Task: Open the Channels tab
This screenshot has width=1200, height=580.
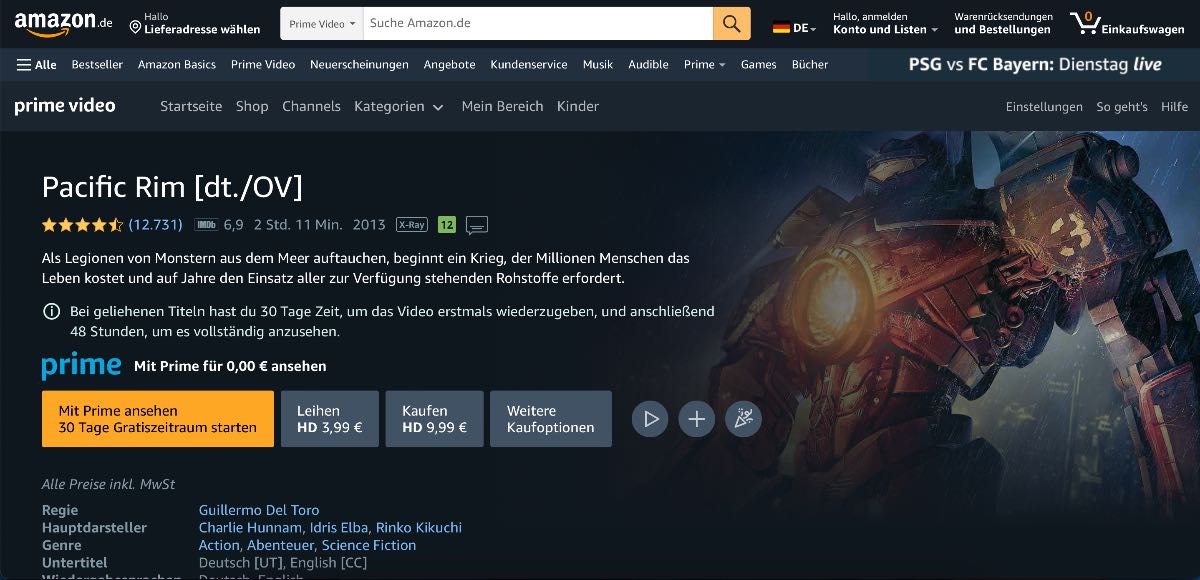Action: (311, 106)
